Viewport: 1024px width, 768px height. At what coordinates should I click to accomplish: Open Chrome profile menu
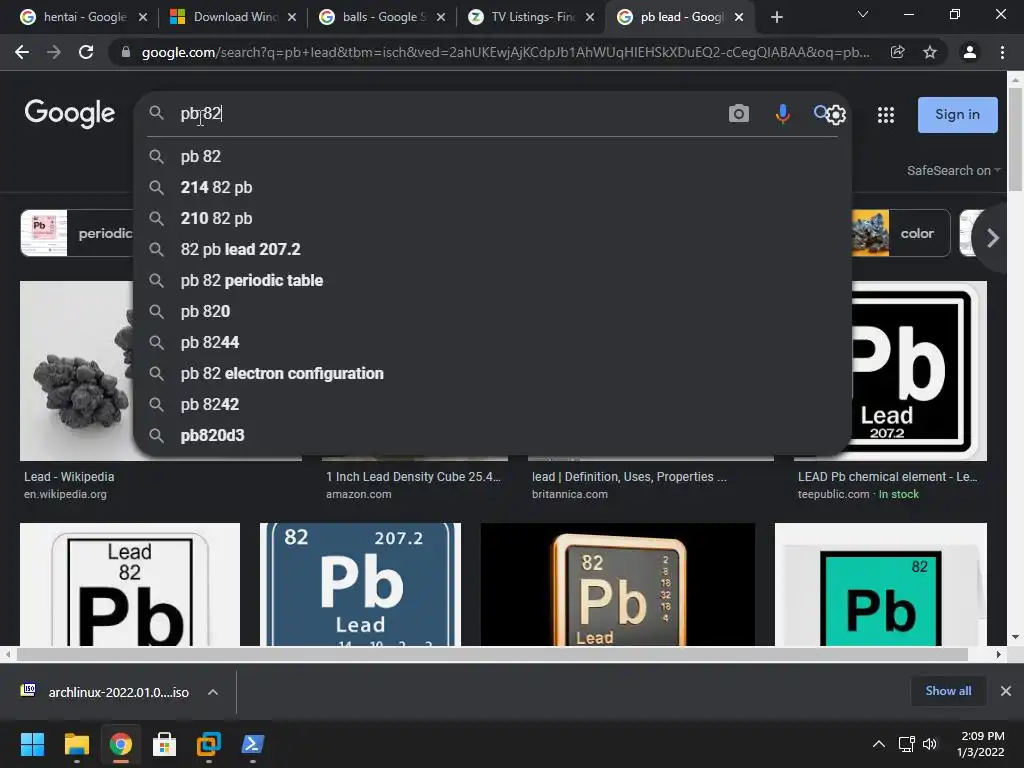(x=970, y=52)
